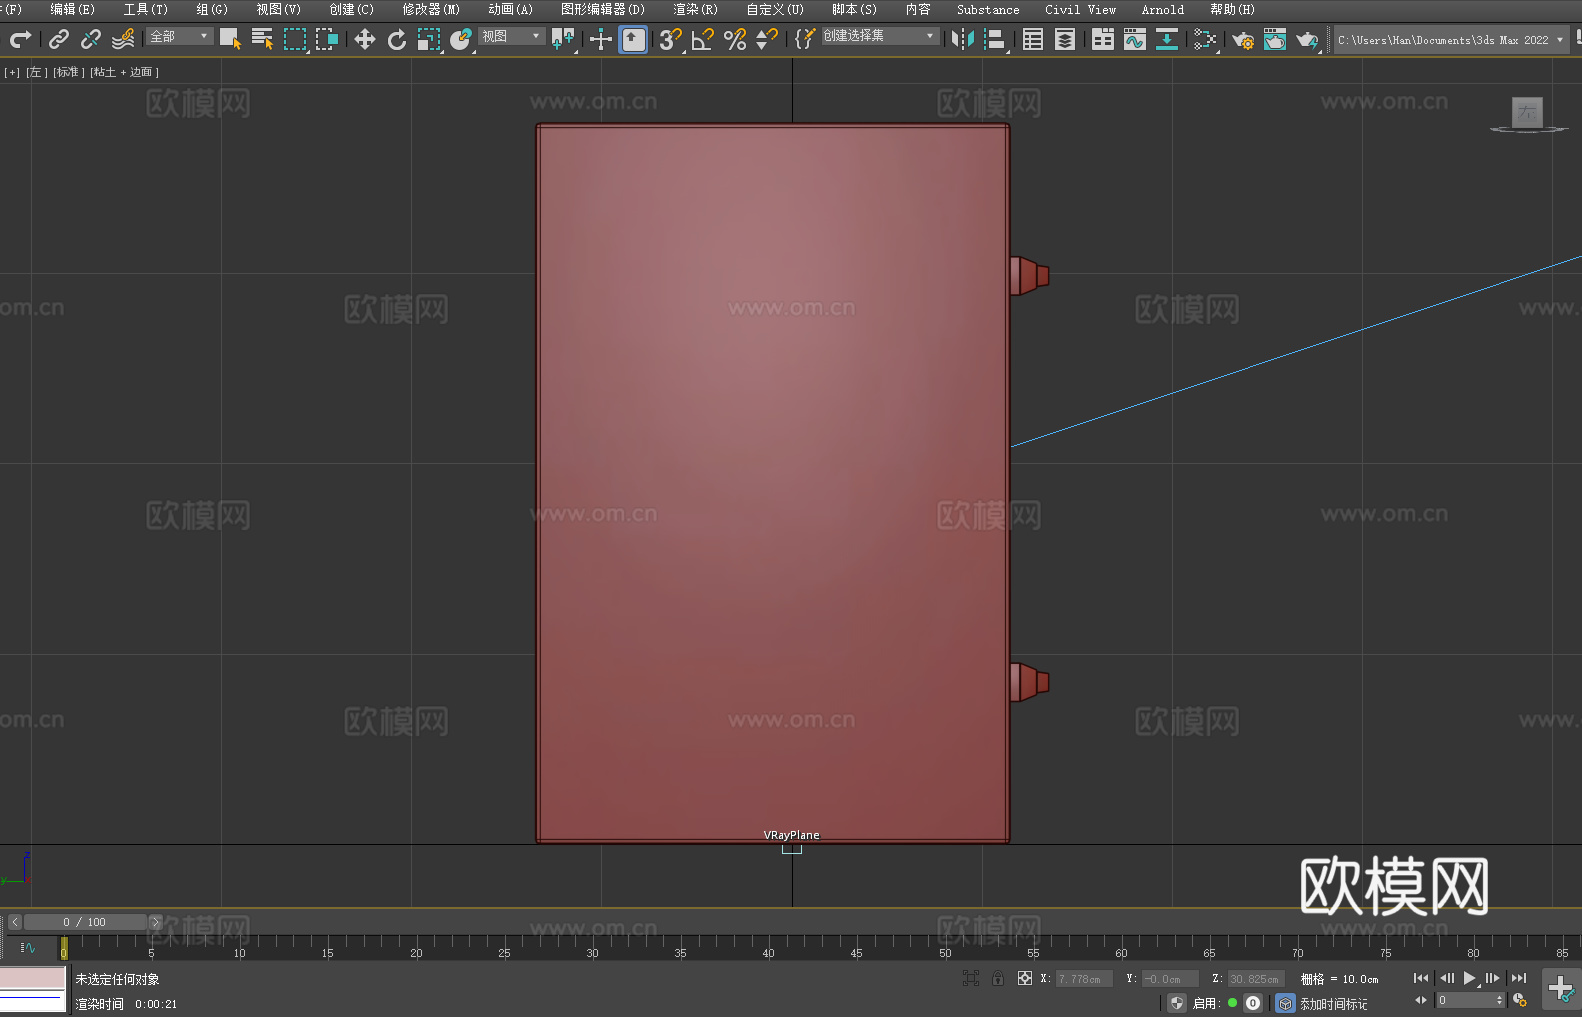Open project path dropdown C:\Users\Han
The width and height of the screenshot is (1582, 1017).
(x=1451, y=40)
